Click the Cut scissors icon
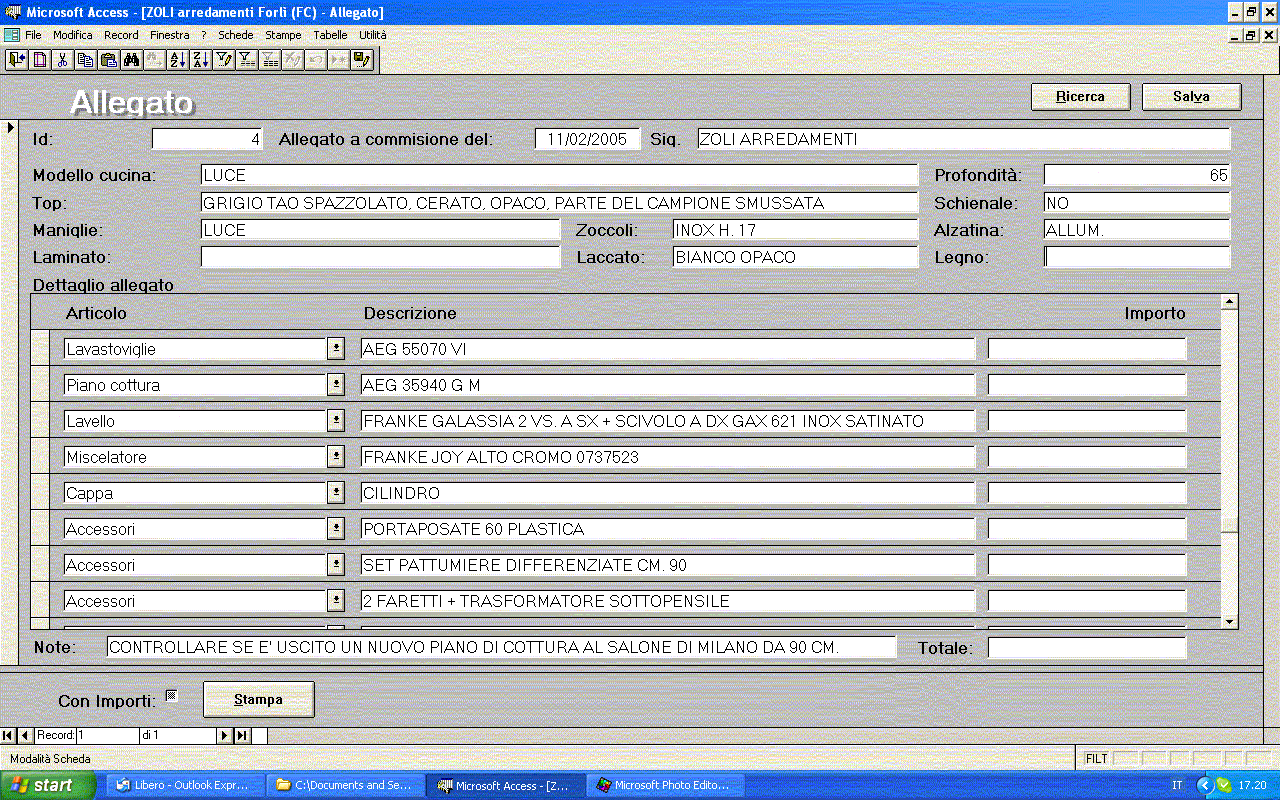 click(x=63, y=60)
